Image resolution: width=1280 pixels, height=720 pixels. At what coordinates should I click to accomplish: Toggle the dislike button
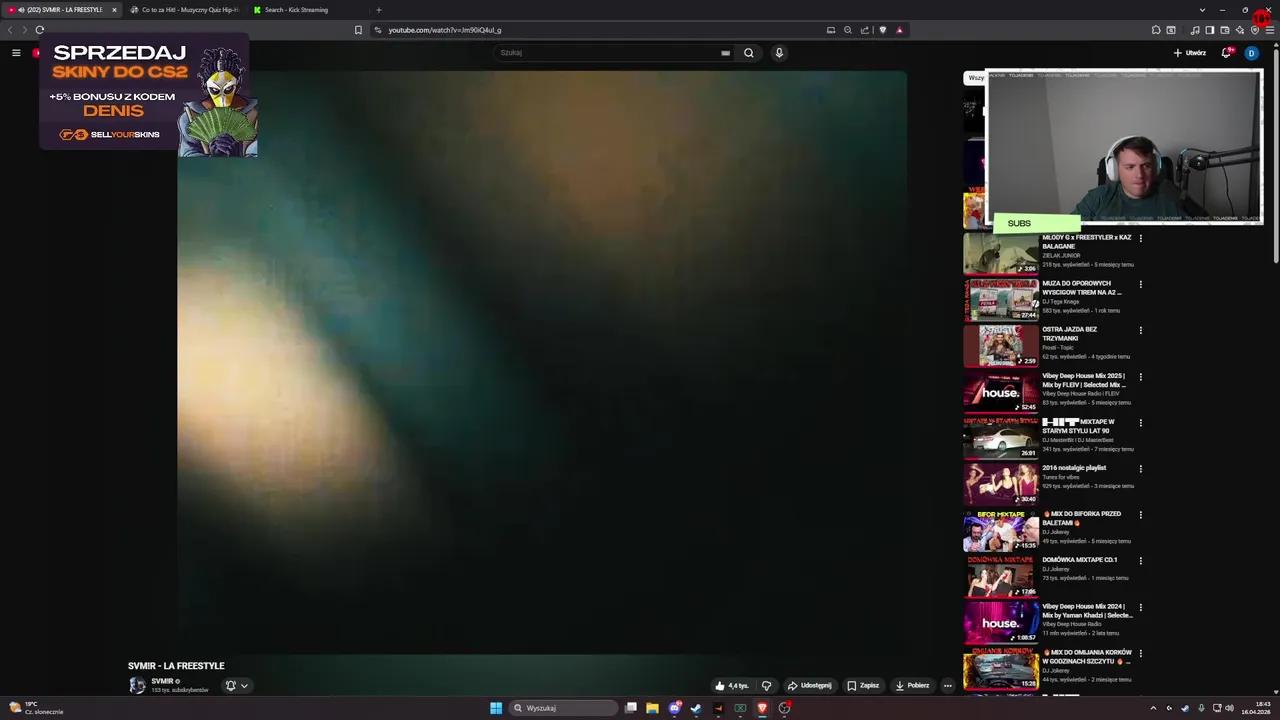[x=766, y=685]
